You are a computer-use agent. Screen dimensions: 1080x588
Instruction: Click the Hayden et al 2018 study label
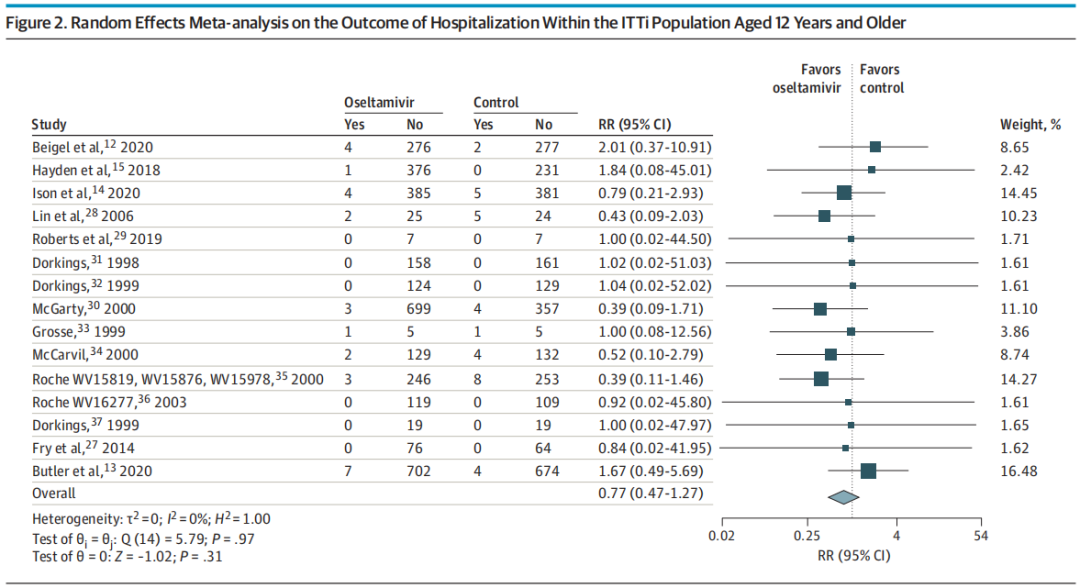(x=96, y=170)
